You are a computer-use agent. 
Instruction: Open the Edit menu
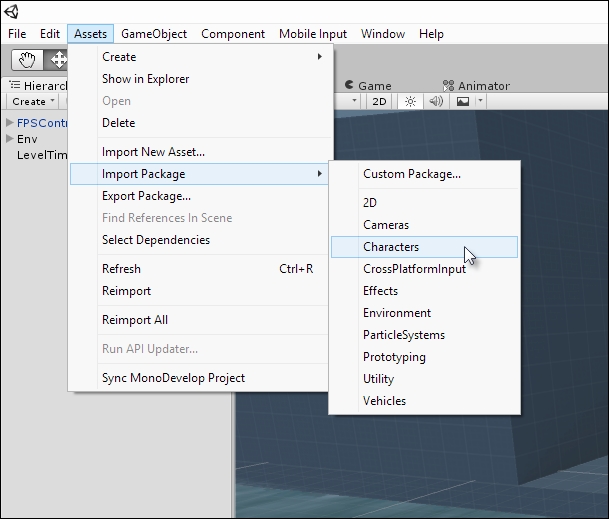pyautogui.click(x=50, y=34)
